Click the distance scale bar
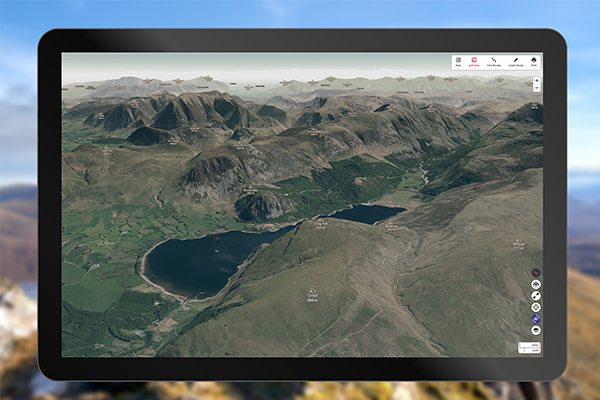Image resolution: width=600 pixels, height=400 pixels. coord(529,347)
